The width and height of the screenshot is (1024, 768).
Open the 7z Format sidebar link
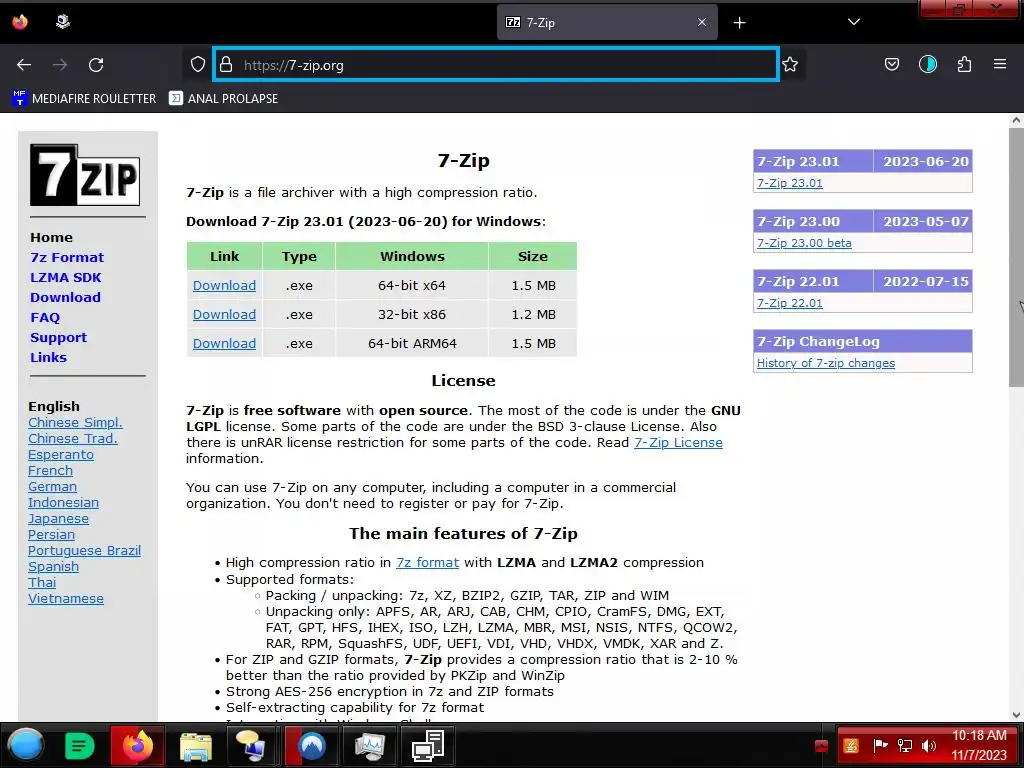(x=67, y=257)
